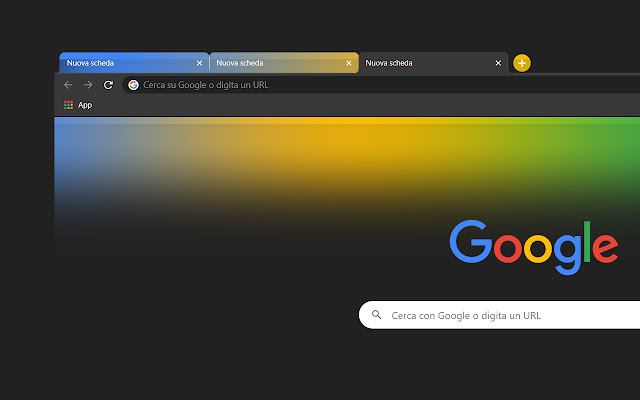Click the magnifier icon in search box
The width and height of the screenshot is (640, 400).
376,315
